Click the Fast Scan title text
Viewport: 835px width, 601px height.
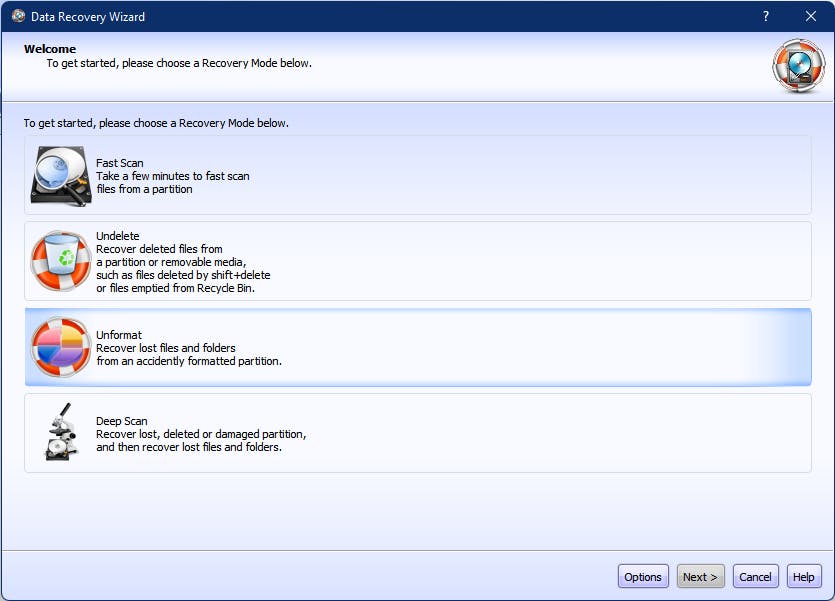pos(120,163)
